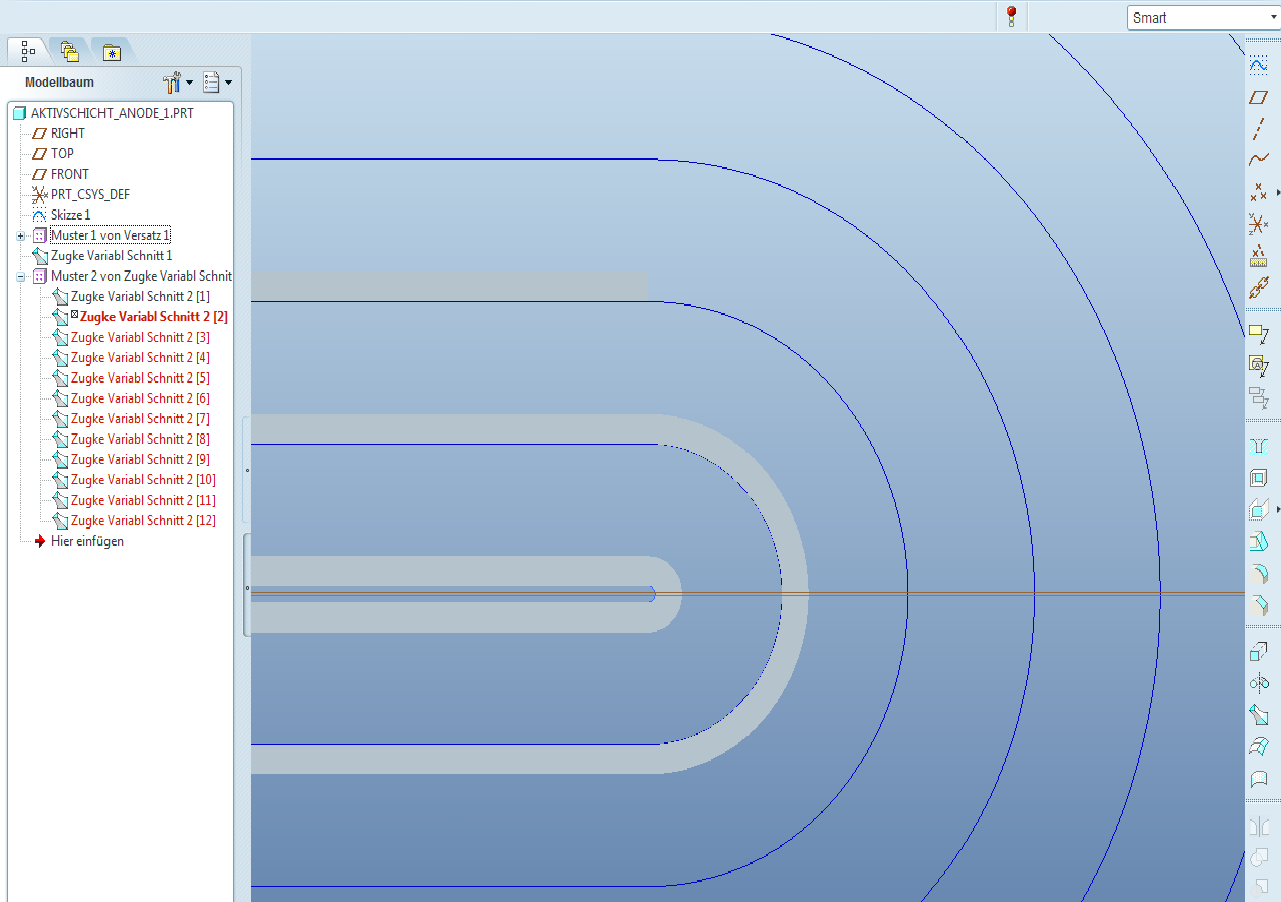Expand the Show dropdown arrow in Modellbaum
The height and width of the screenshot is (902, 1281).
coord(228,82)
